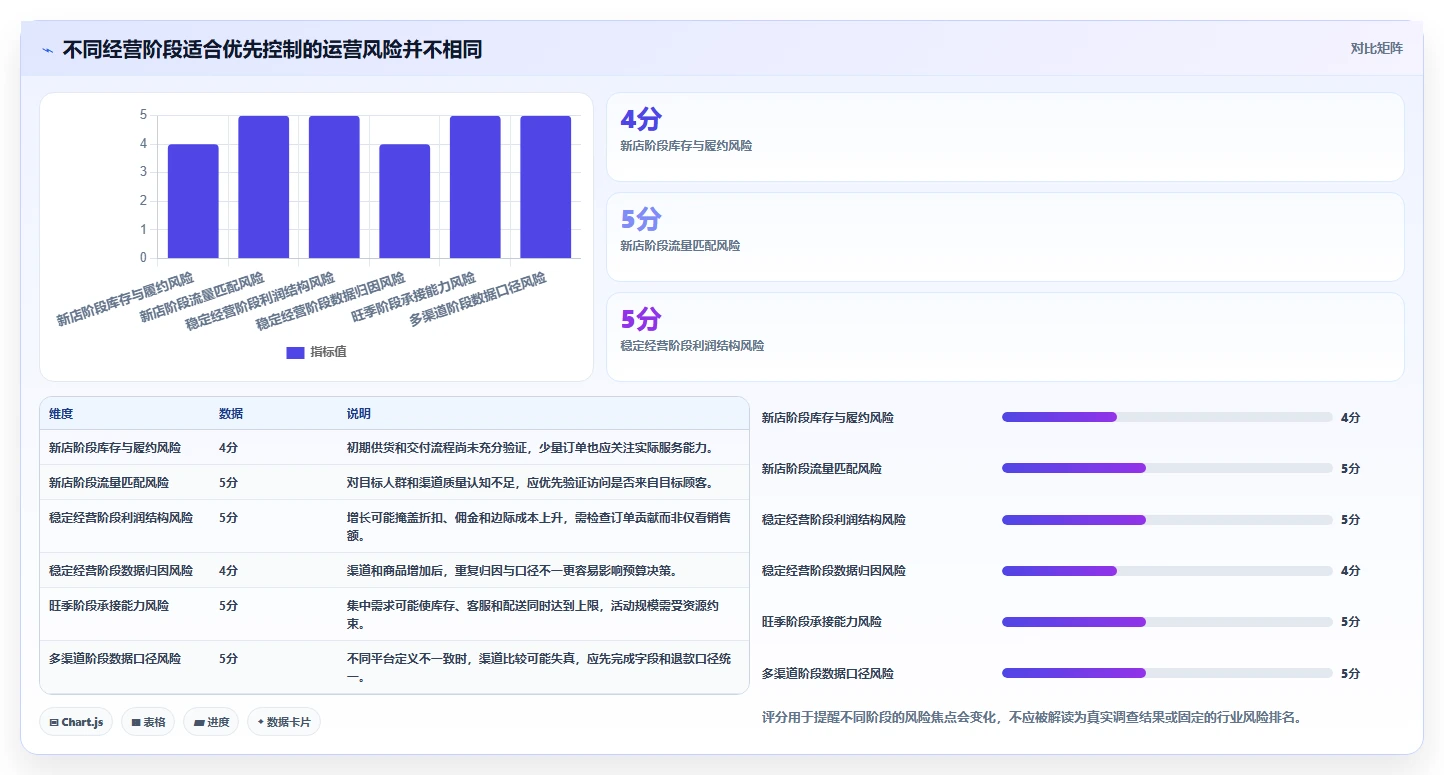The height and width of the screenshot is (775, 1444).
Task: Open the 4分 新店阶段库存与履约风险 card
Action: click(x=1005, y=137)
